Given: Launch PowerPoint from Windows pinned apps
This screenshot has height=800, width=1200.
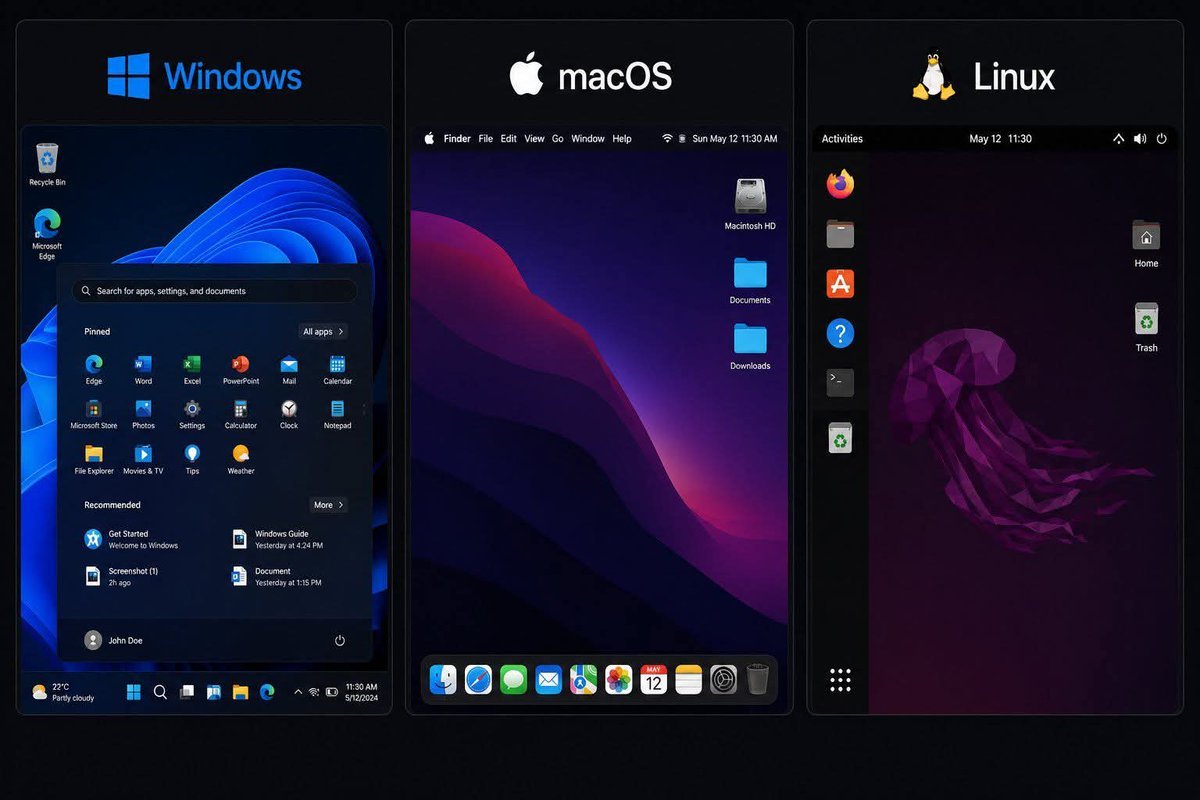Looking at the screenshot, I should [x=240, y=369].
